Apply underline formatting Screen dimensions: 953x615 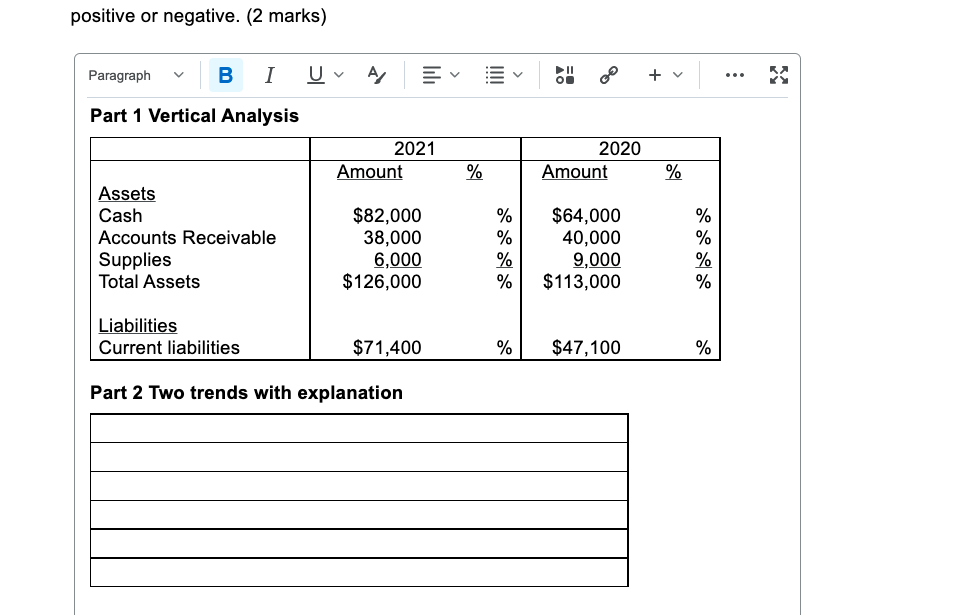pos(315,75)
